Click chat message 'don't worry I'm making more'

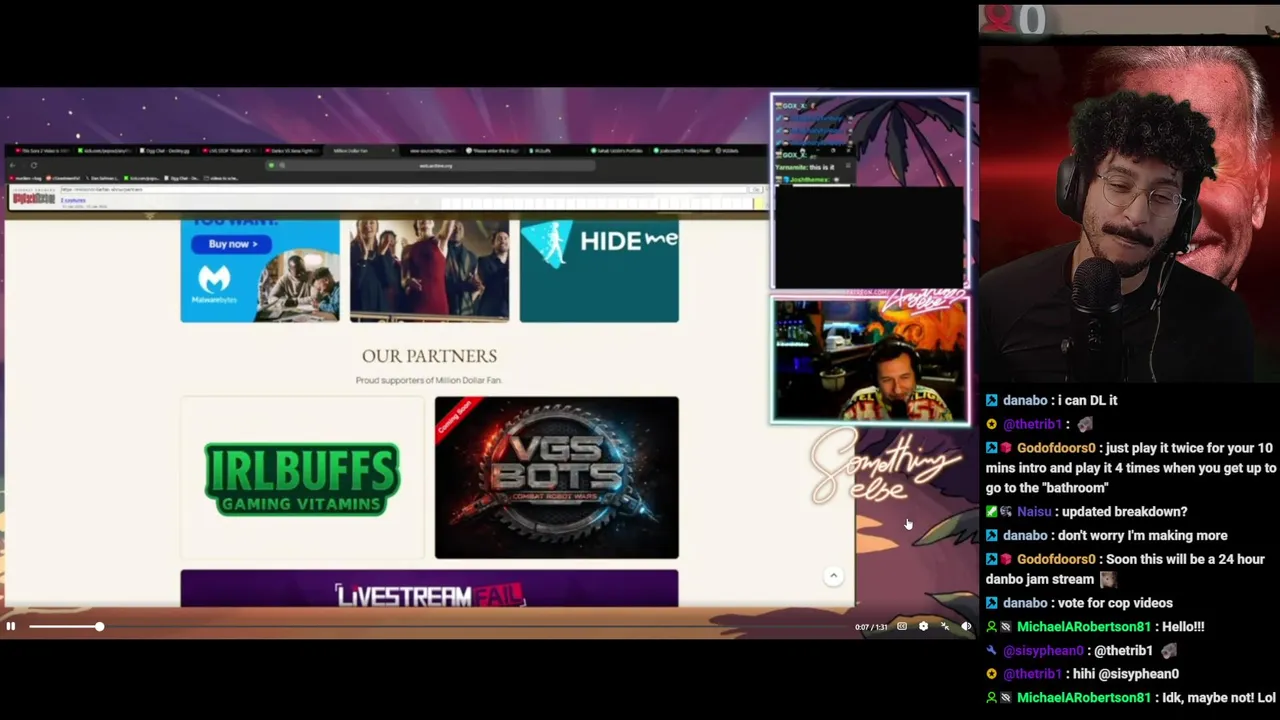click(1142, 535)
